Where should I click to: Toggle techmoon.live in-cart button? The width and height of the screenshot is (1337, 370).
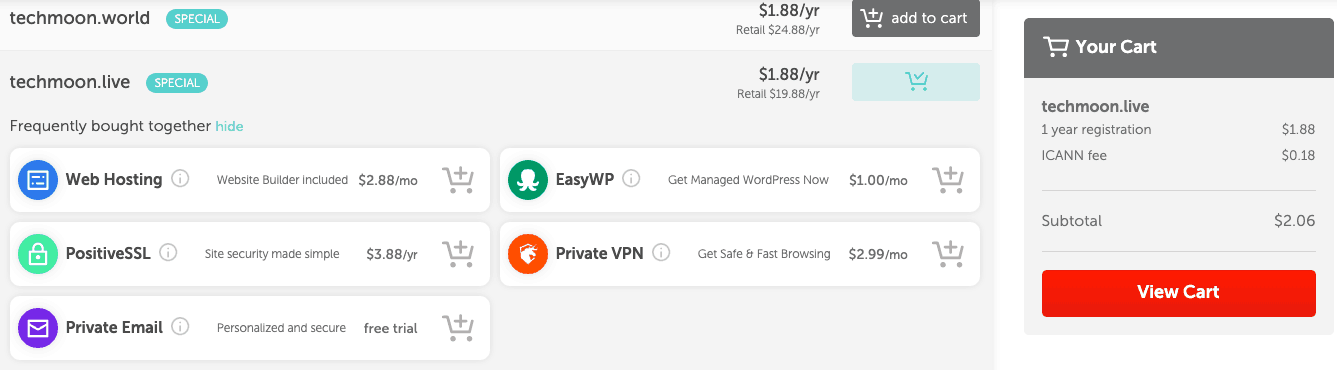[916, 82]
